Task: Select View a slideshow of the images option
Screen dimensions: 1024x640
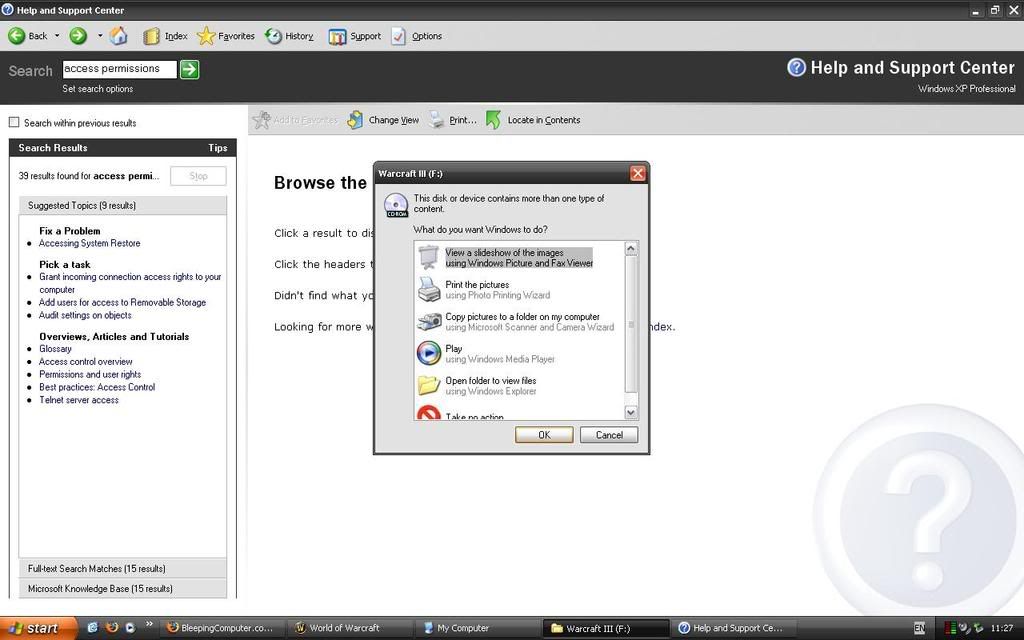Action: coord(519,257)
